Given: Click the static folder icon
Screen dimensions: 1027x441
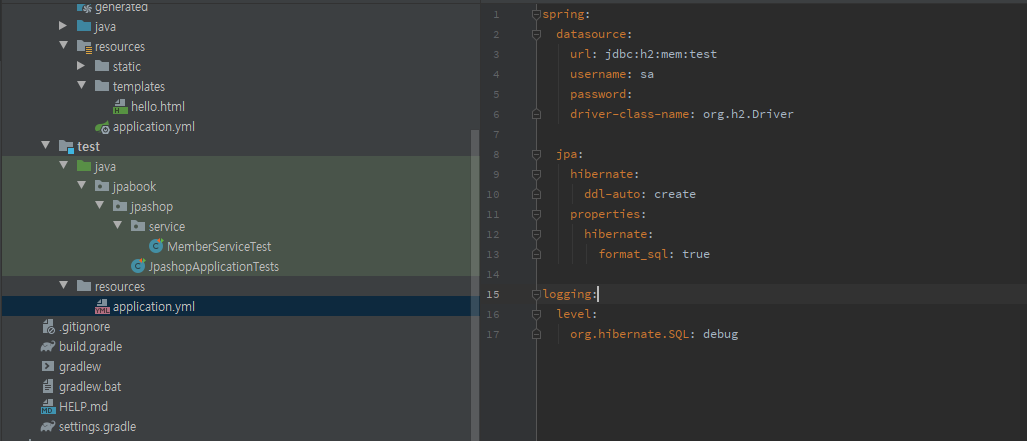Looking at the screenshot, I should point(102,66).
